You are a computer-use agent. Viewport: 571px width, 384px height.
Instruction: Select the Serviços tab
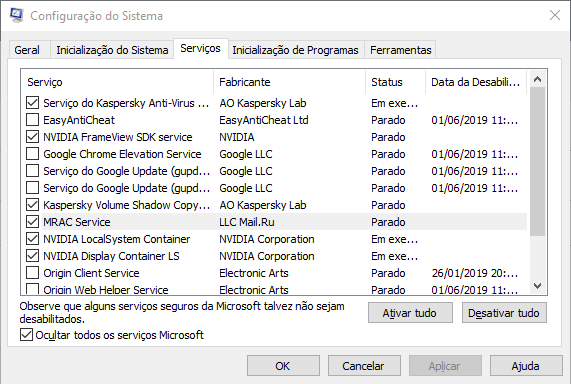201,48
